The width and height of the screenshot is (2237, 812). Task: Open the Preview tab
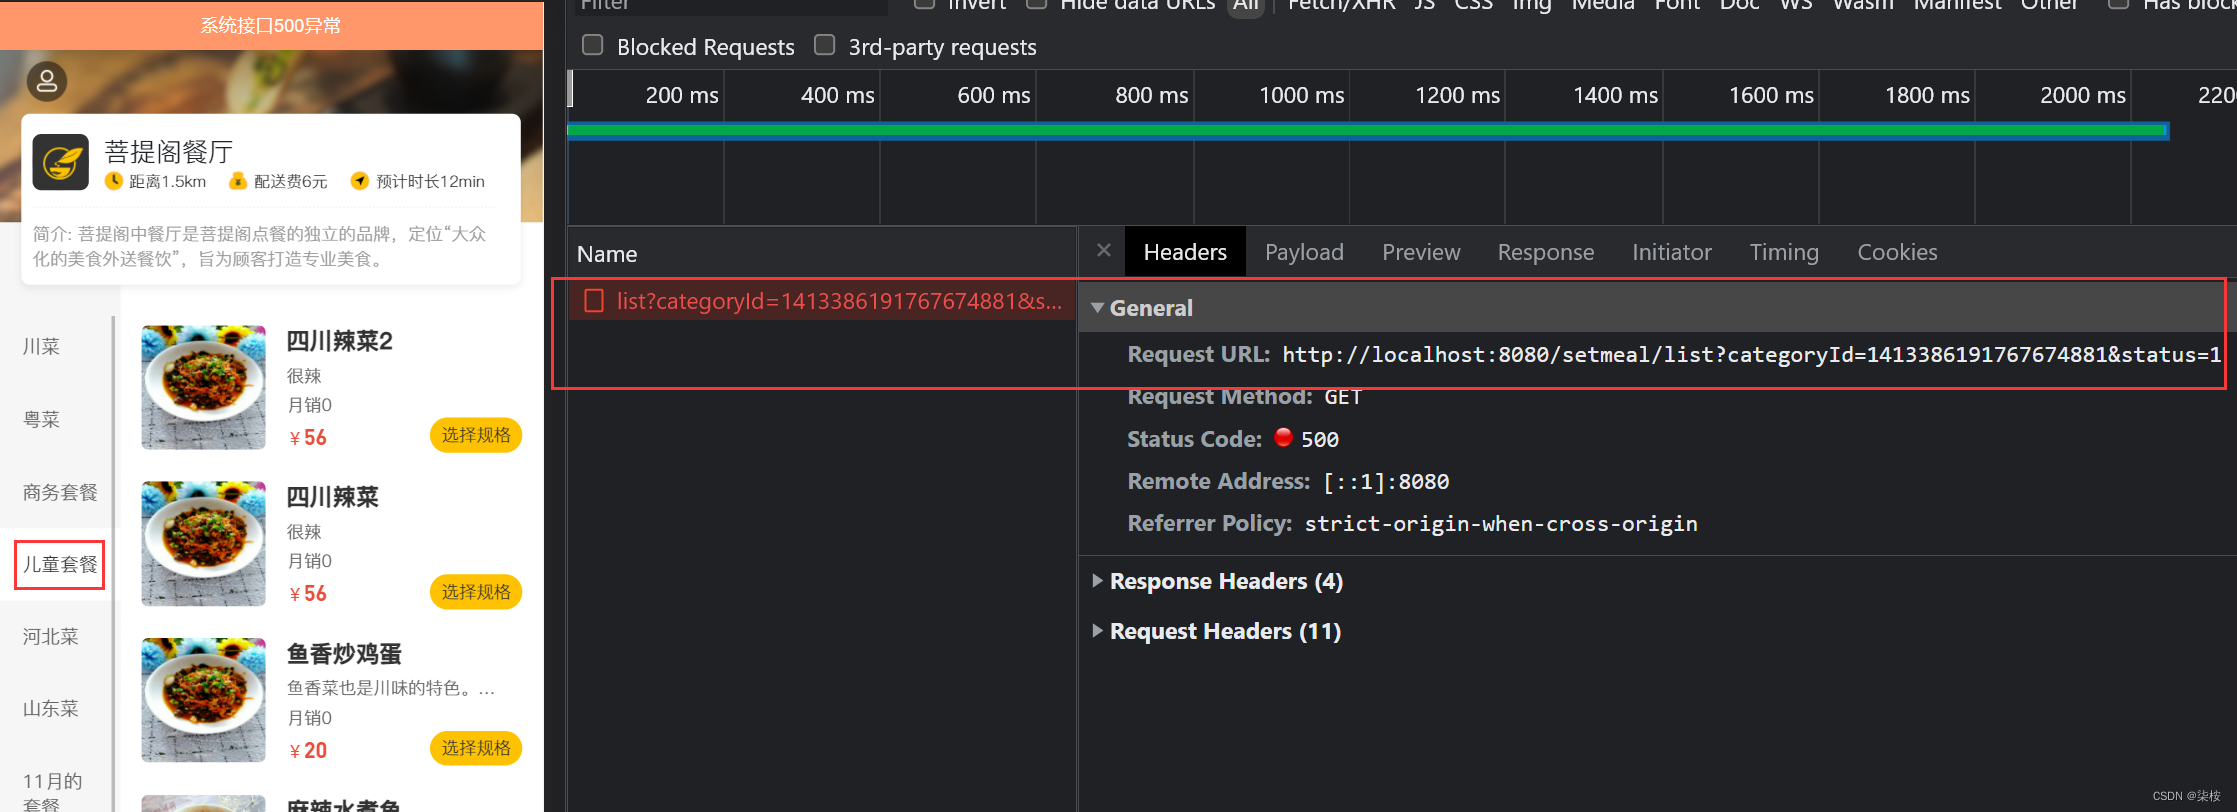(x=1421, y=252)
